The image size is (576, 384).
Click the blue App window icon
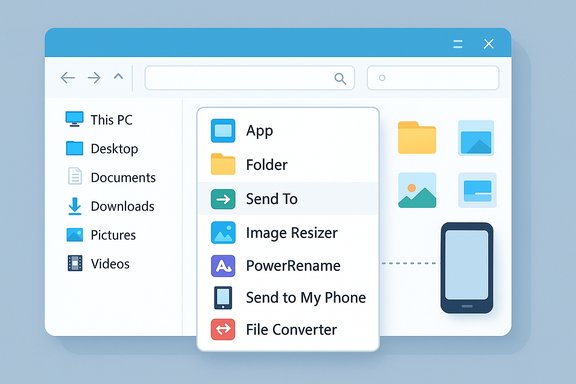pyautogui.click(x=223, y=130)
